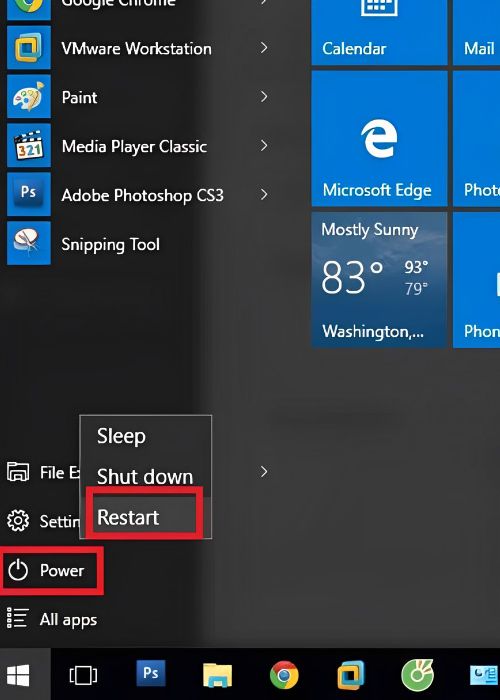Open the Snipping Tool entry
Image resolution: width=500 pixels, height=700 pixels.
[x=136, y=244]
